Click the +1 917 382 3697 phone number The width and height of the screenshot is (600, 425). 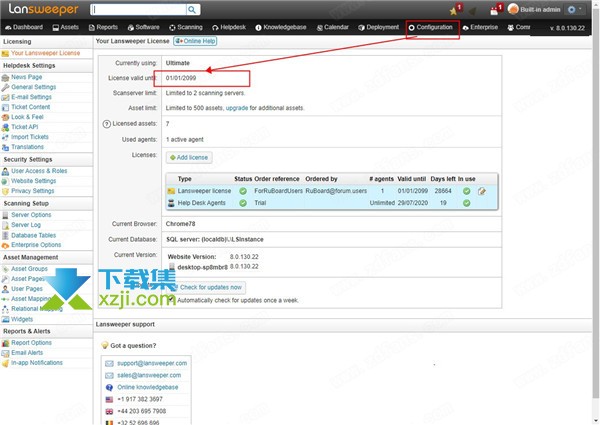[140, 399]
